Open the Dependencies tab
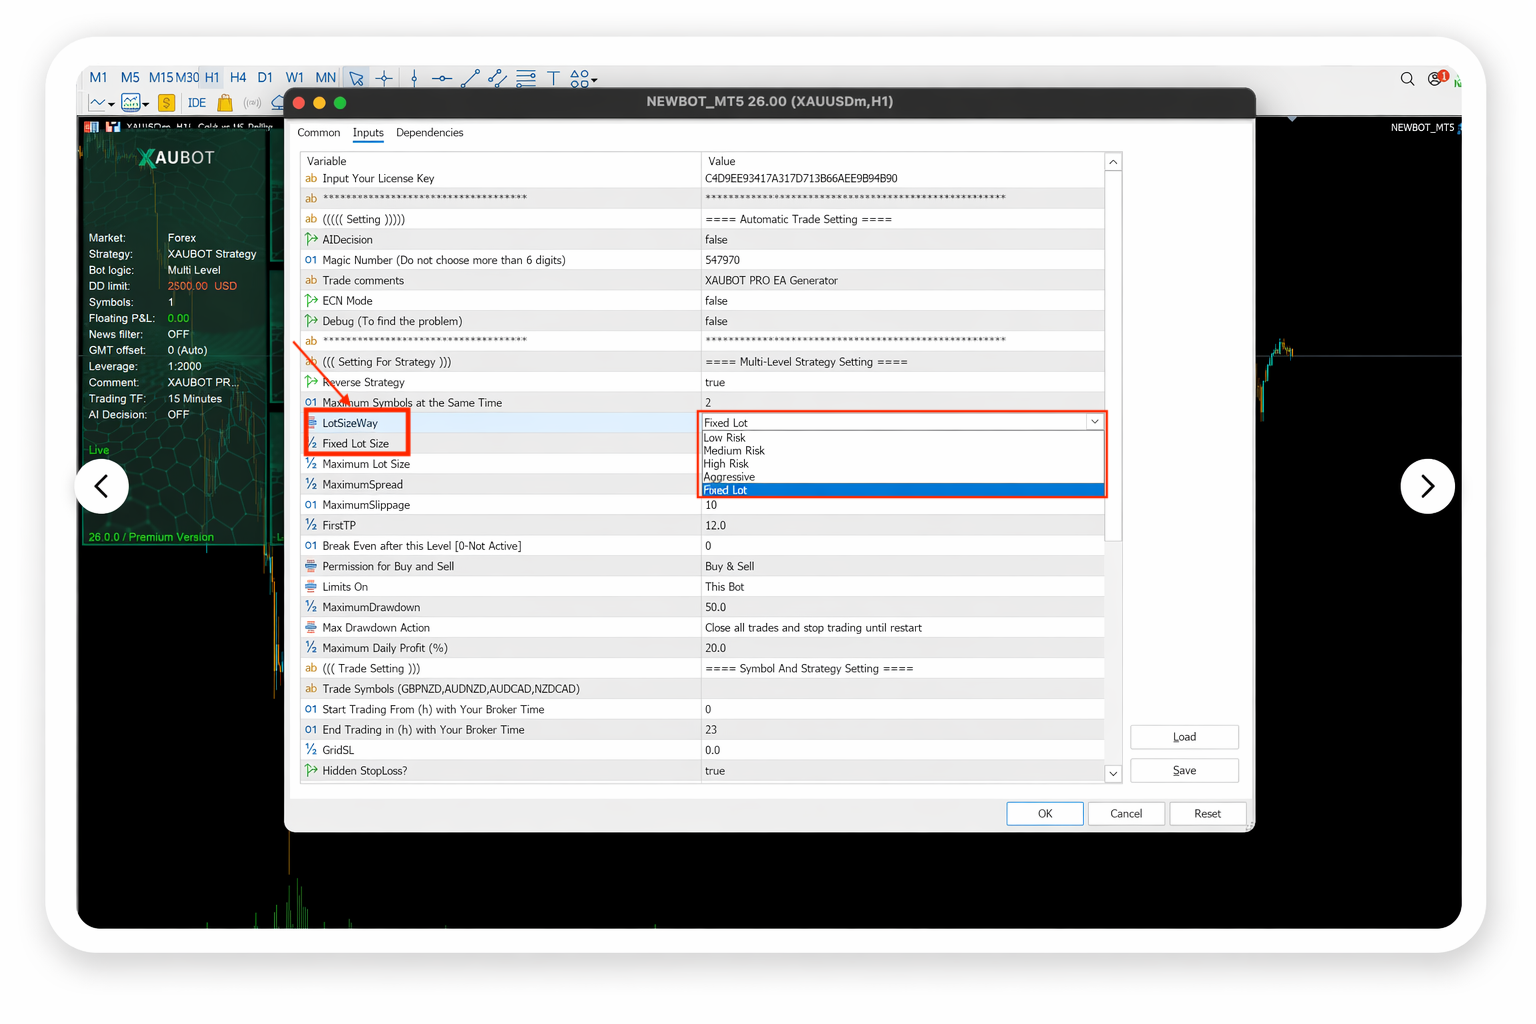1536x1024 pixels. click(x=430, y=132)
